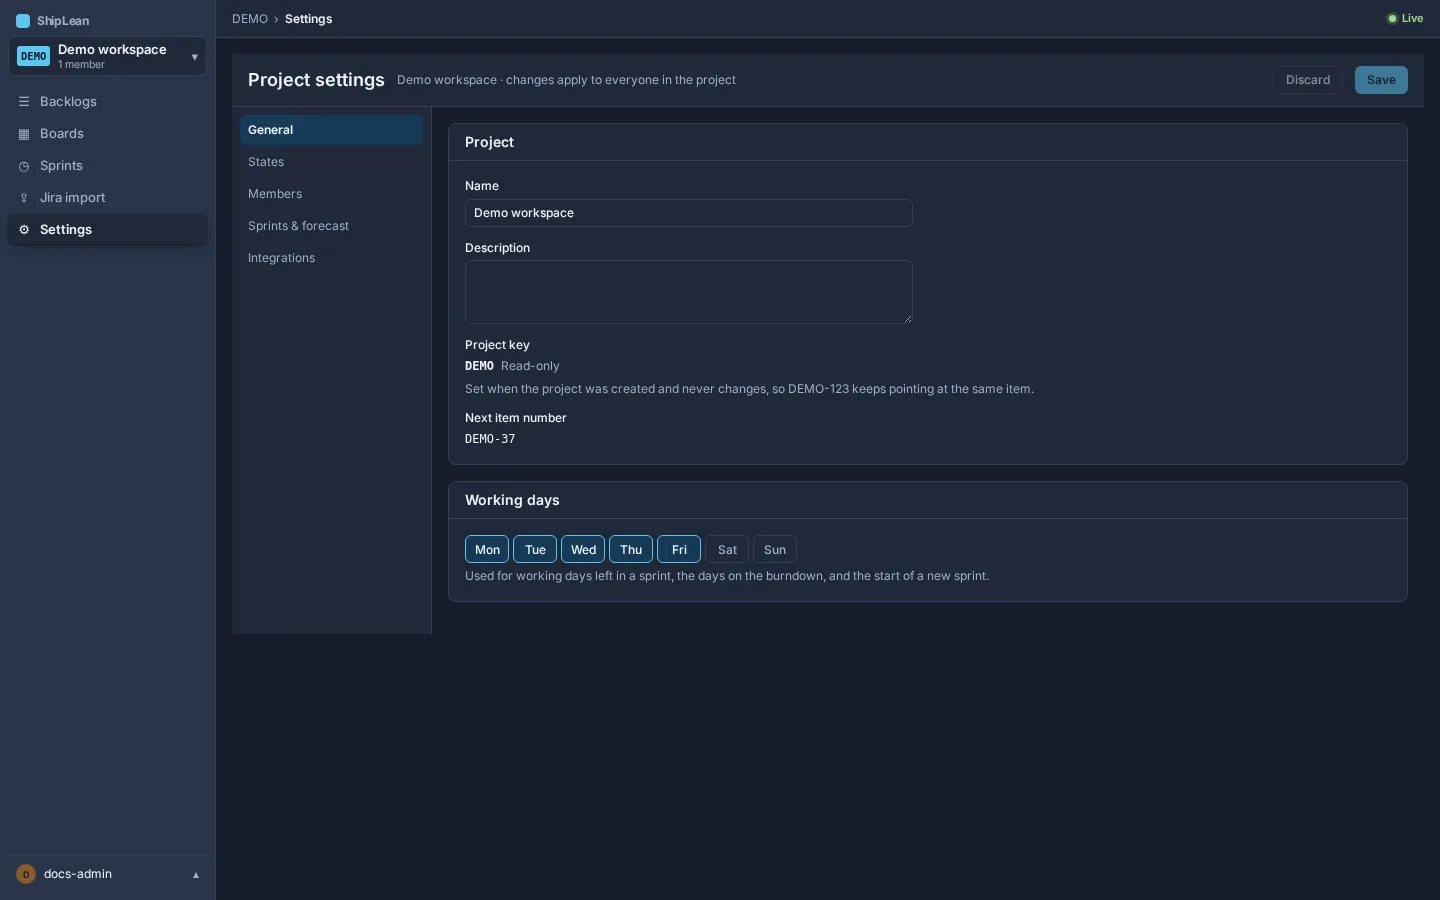Click the Jira import icon

pyautogui.click(x=24, y=198)
